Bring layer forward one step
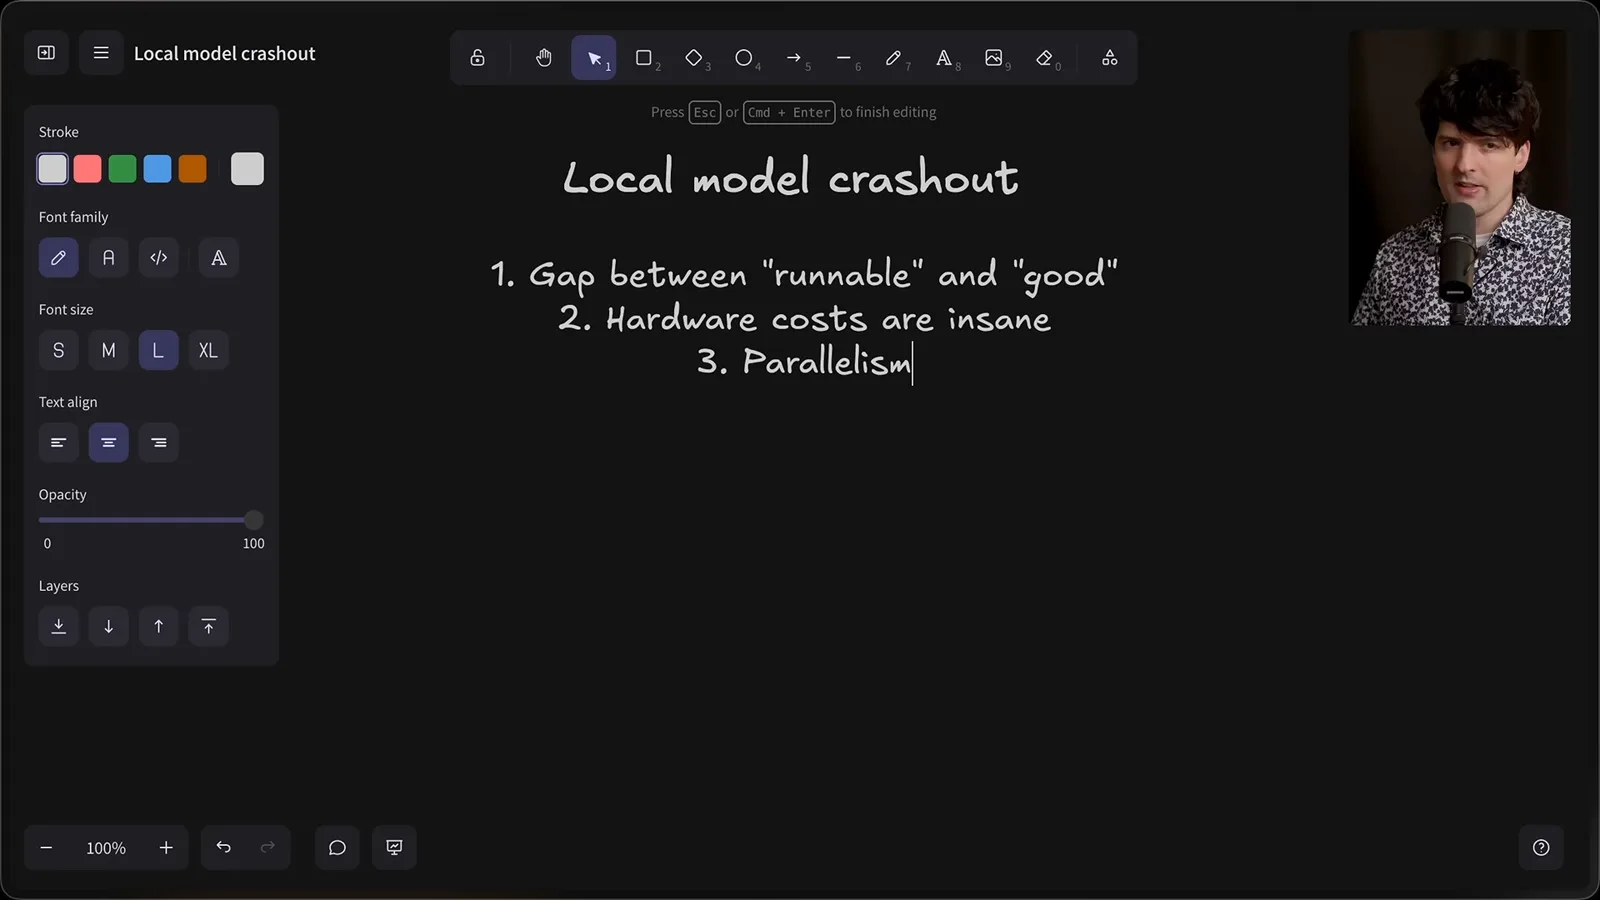Image resolution: width=1600 pixels, height=900 pixels. point(159,626)
